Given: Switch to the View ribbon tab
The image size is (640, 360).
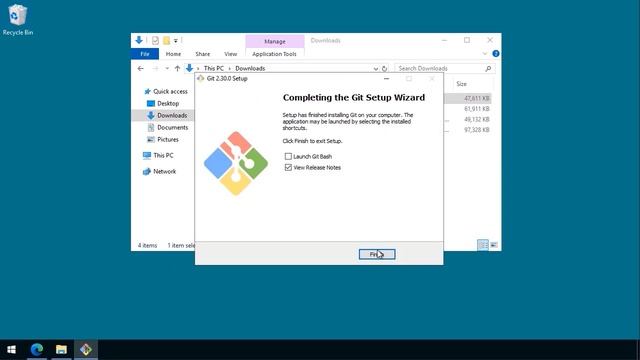Looking at the screenshot, I should [x=231, y=54].
